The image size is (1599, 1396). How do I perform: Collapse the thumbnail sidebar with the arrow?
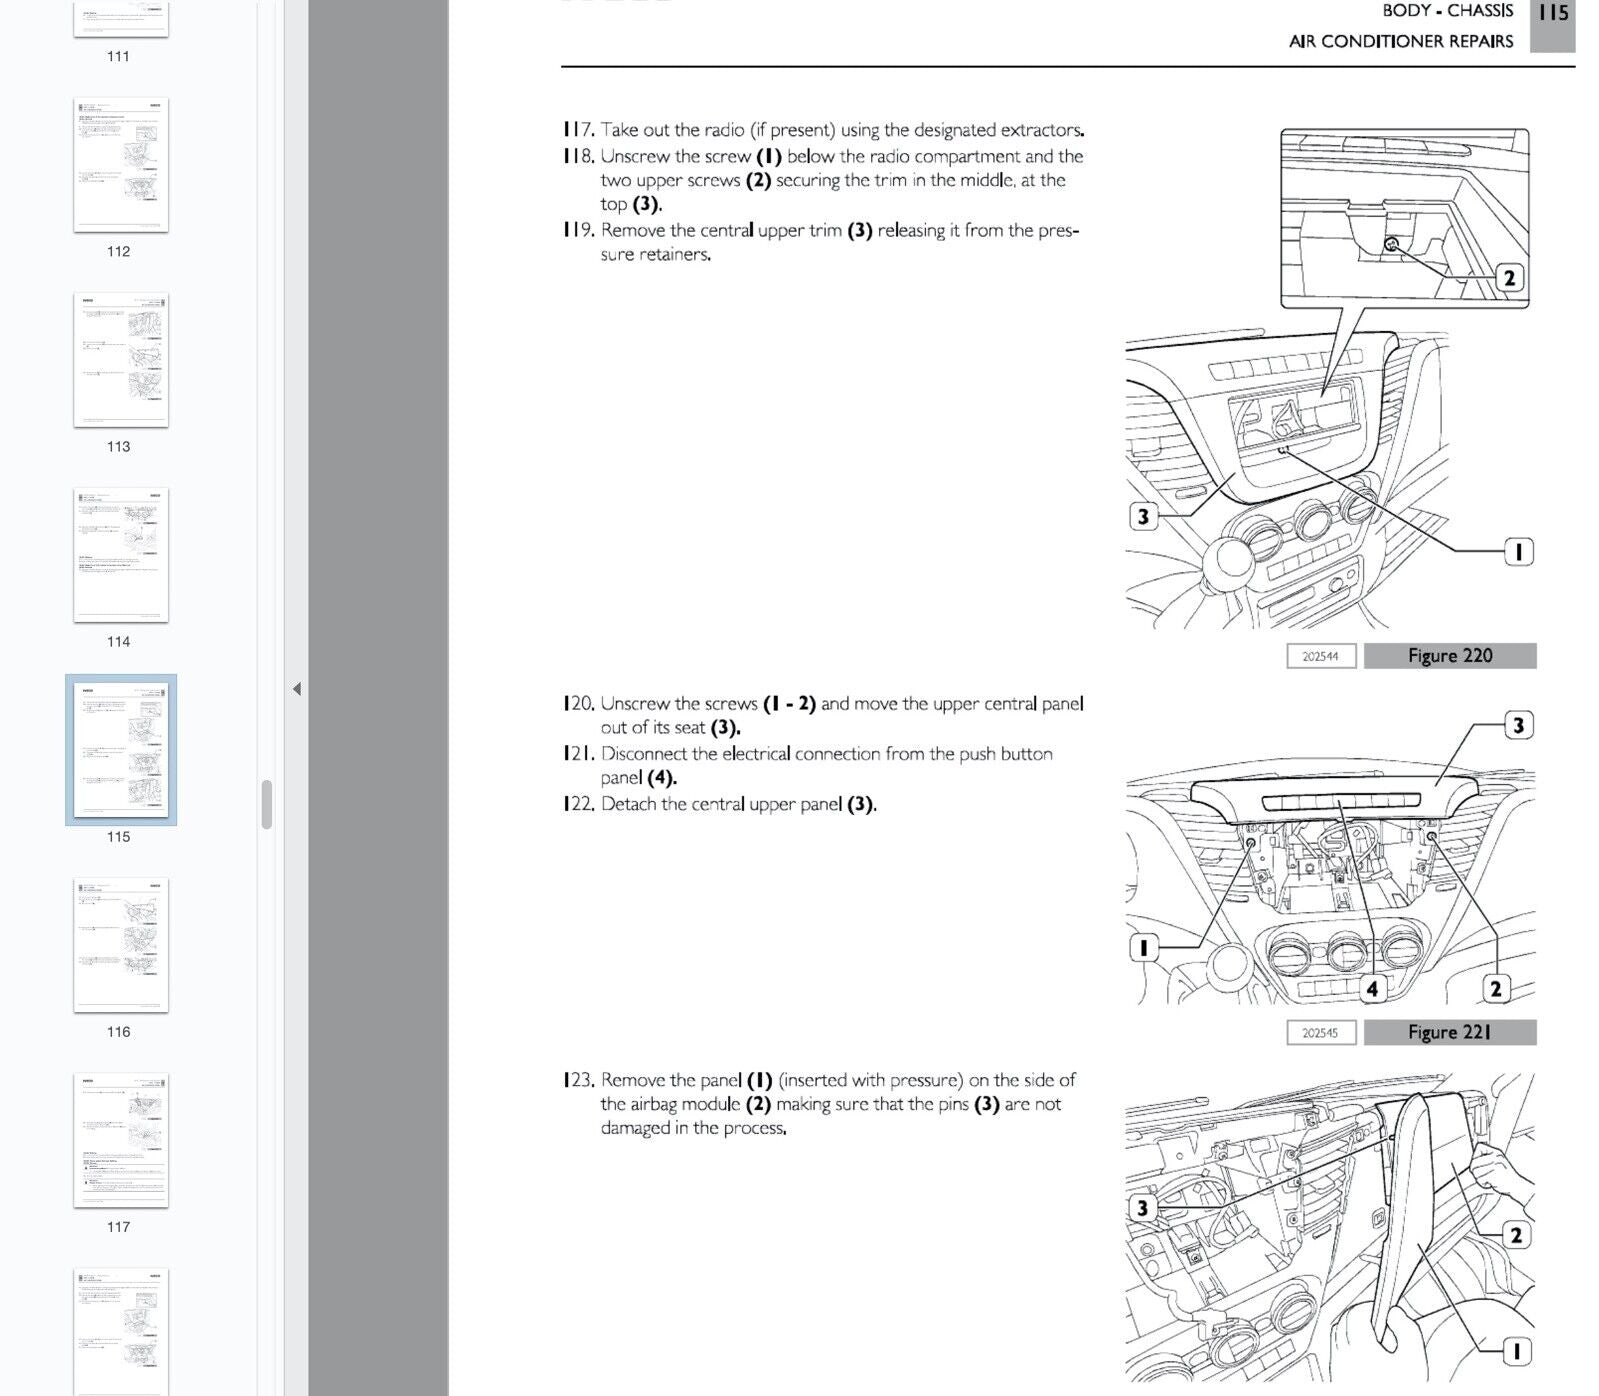tap(296, 689)
